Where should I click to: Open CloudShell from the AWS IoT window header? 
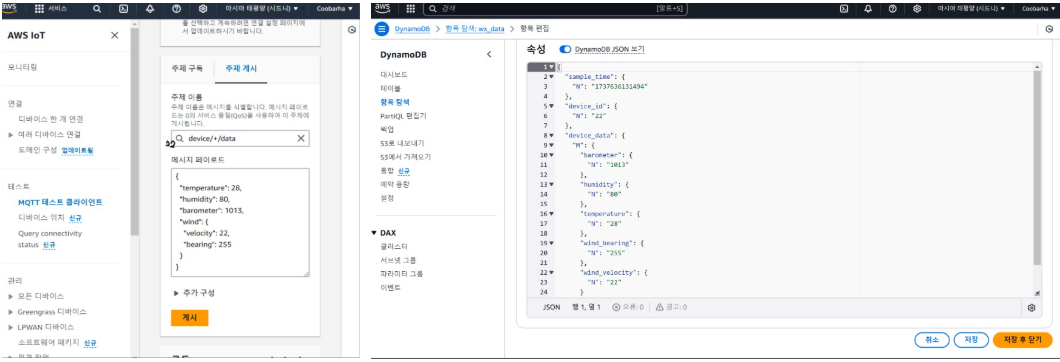[123, 9]
